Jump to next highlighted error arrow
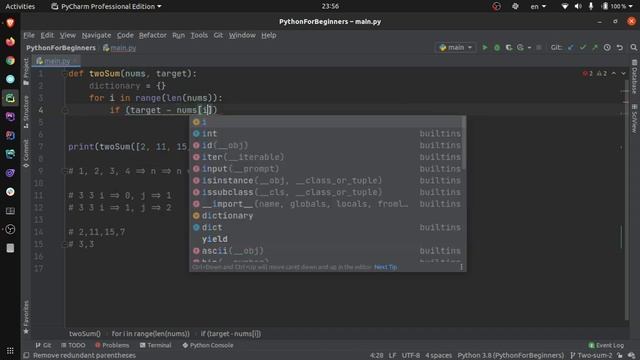 pyautogui.click(x=623, y=73)
